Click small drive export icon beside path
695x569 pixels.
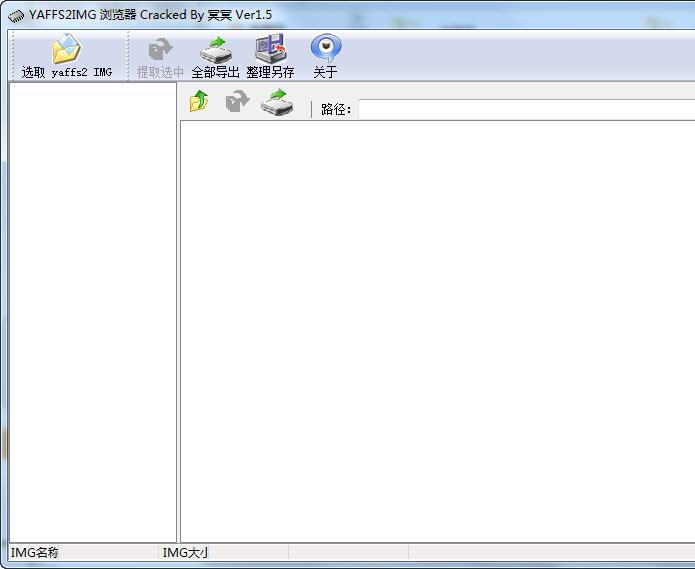coord(277,101)
